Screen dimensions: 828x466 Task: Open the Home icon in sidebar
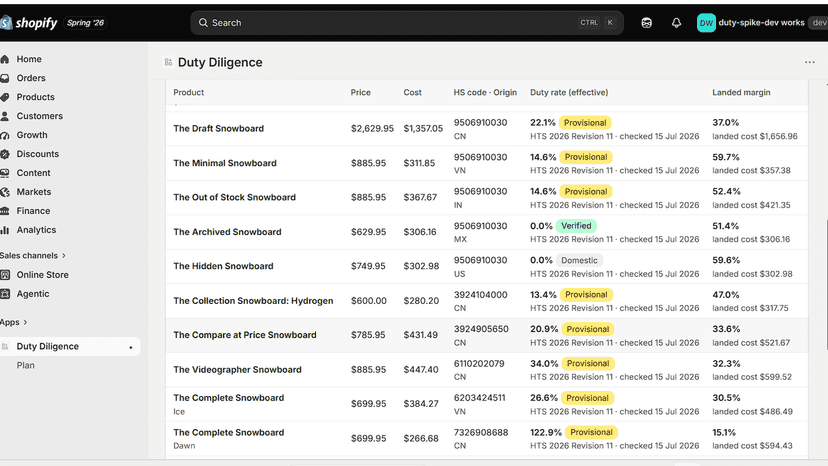click(x=5, y=59)
